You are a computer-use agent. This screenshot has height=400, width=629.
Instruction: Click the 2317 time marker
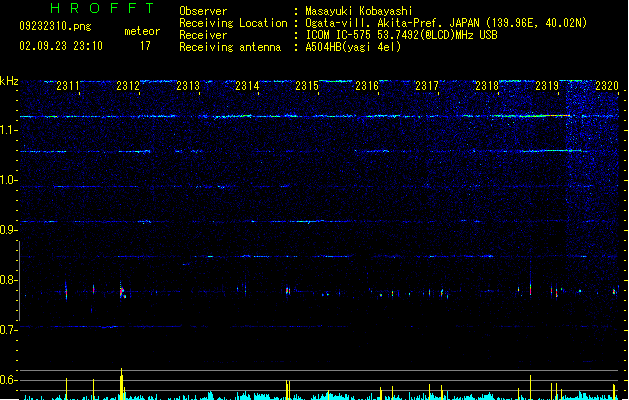pyautogui.click(x=427, y=86)
